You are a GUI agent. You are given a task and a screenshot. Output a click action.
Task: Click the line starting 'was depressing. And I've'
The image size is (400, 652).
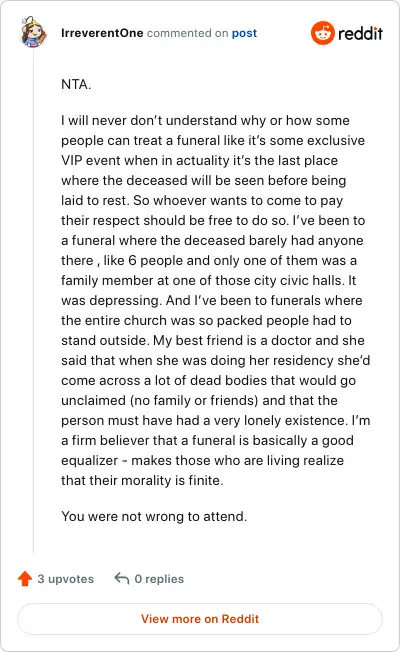212,301
